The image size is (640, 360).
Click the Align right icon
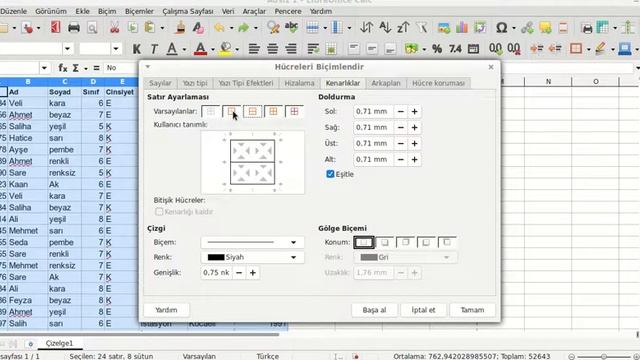(x=291, y=49)
